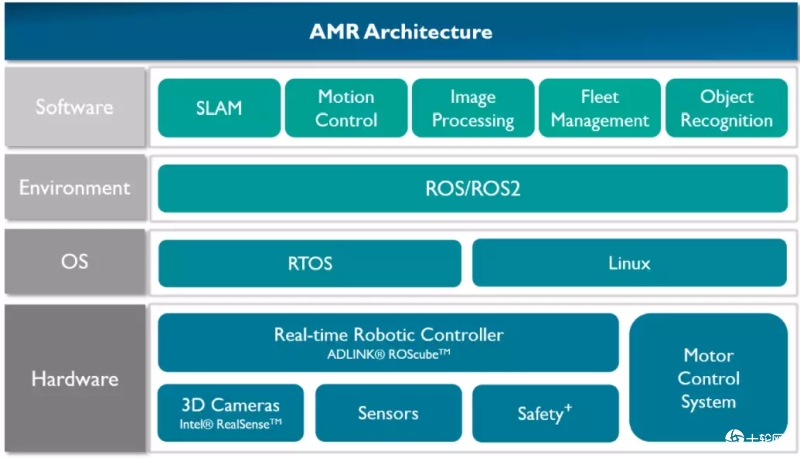Click the ROS/ROS2 environment block
Image resolution: width=800 pixels, height=458 pixels.
(x=473, y=188)
